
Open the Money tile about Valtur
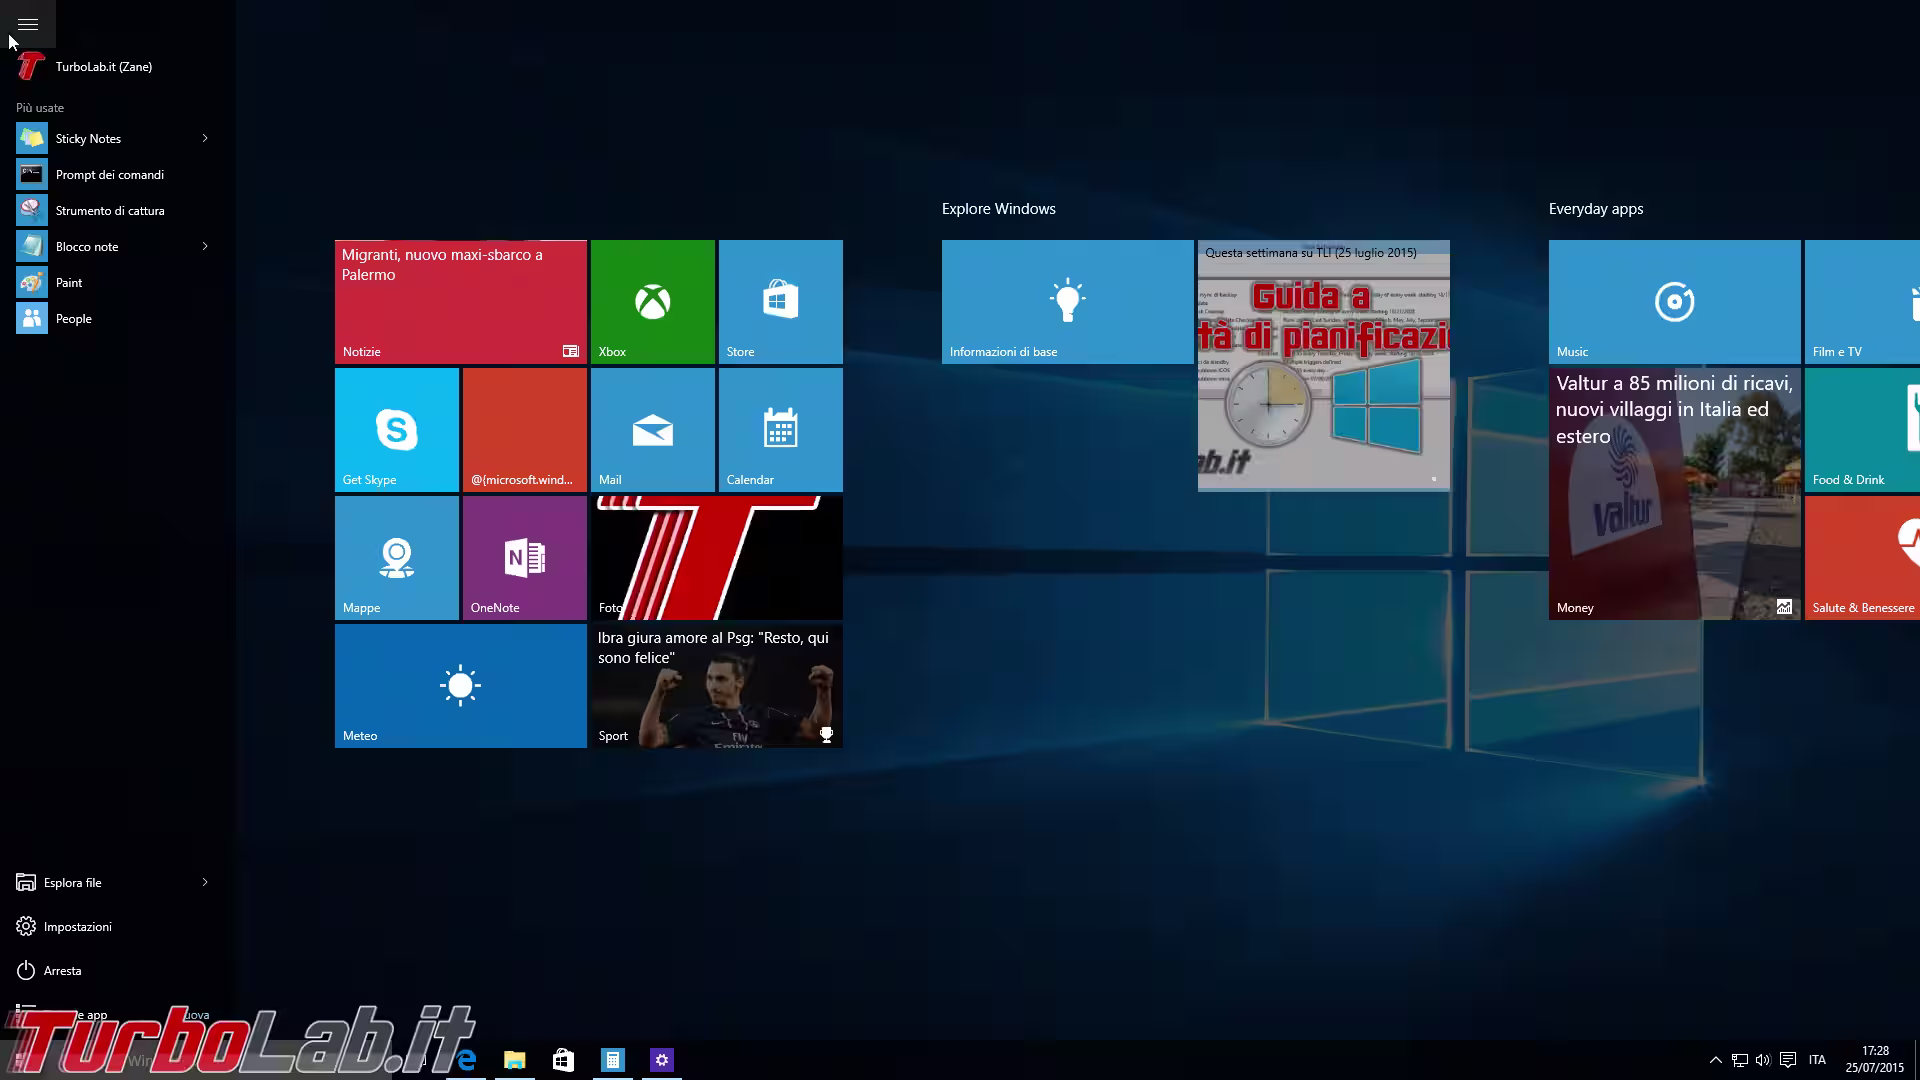1674,494
